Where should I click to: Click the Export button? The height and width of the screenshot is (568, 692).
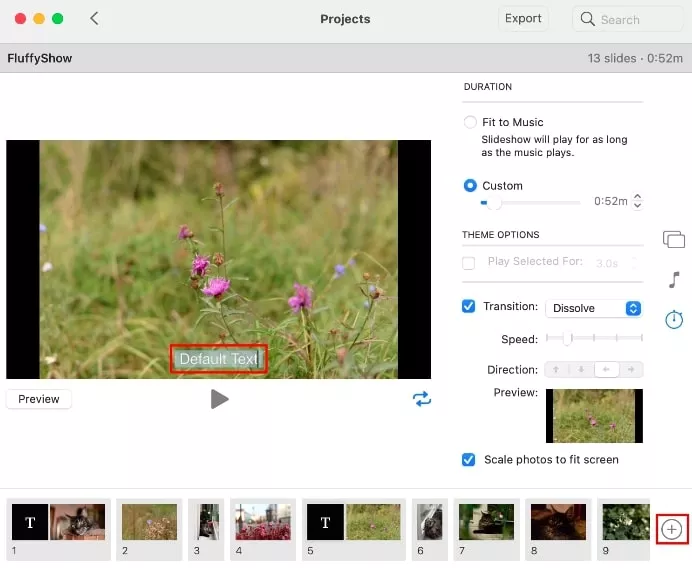pos(523,19)
